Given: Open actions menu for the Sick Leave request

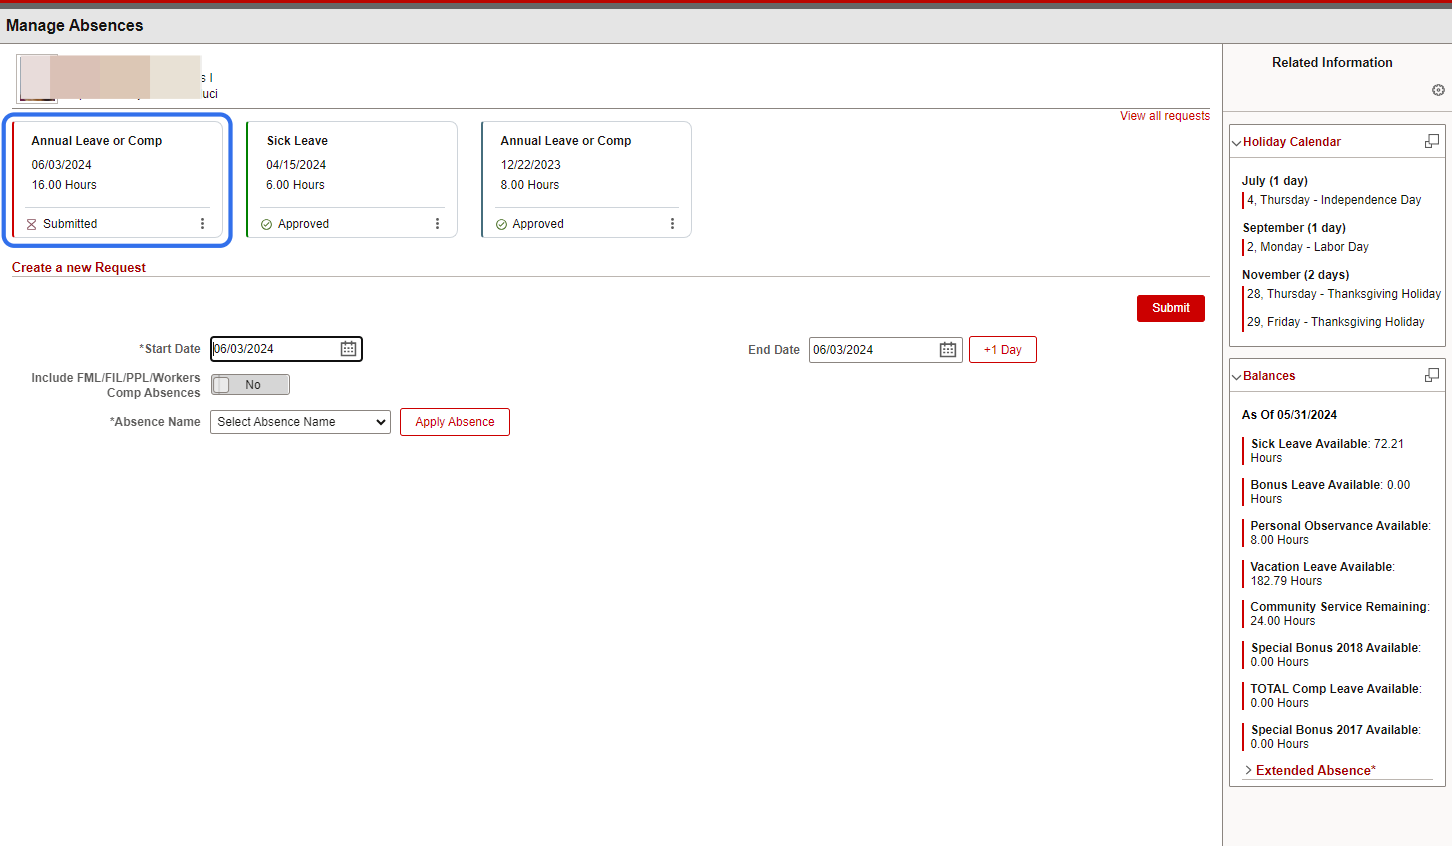Looking at the screenshot, I should coord(437,224).
